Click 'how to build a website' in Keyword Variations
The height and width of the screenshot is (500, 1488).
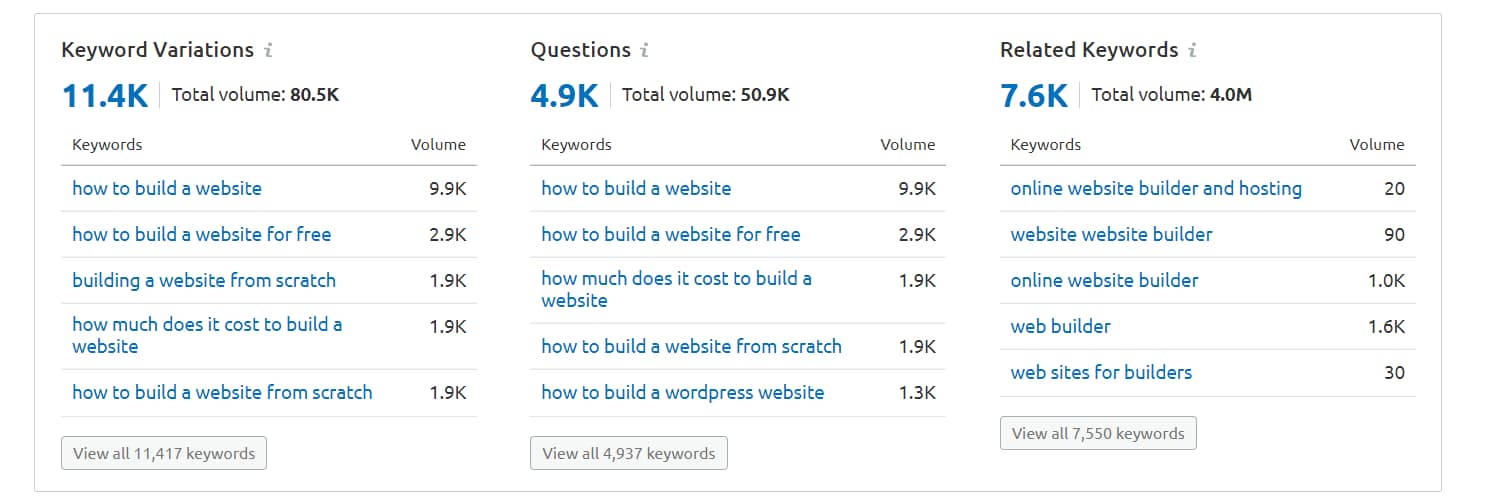point(167,189)
